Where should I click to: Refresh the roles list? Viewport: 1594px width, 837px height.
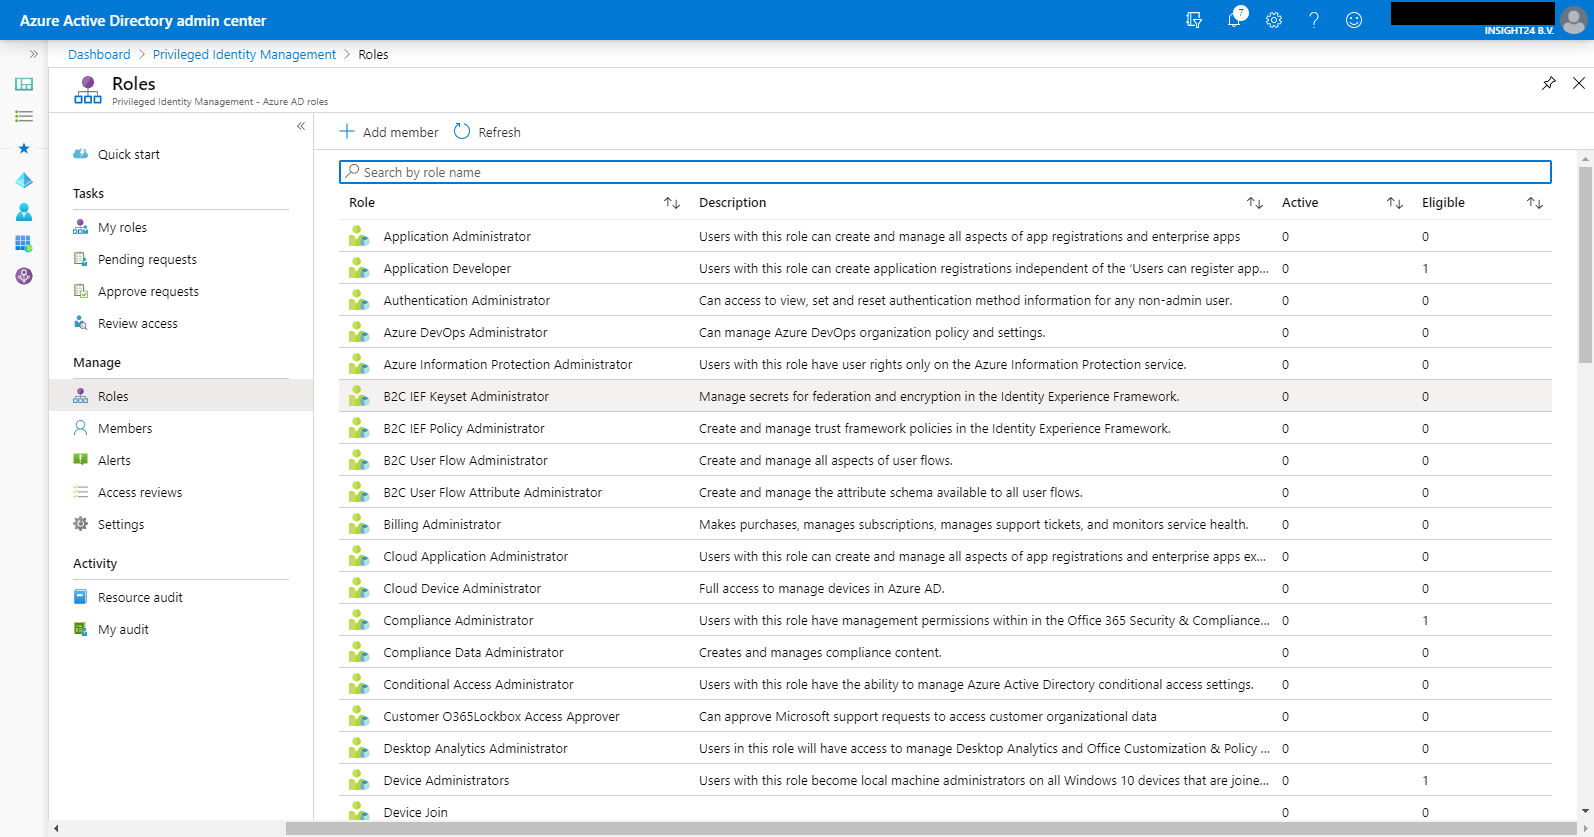coord(487,132)
